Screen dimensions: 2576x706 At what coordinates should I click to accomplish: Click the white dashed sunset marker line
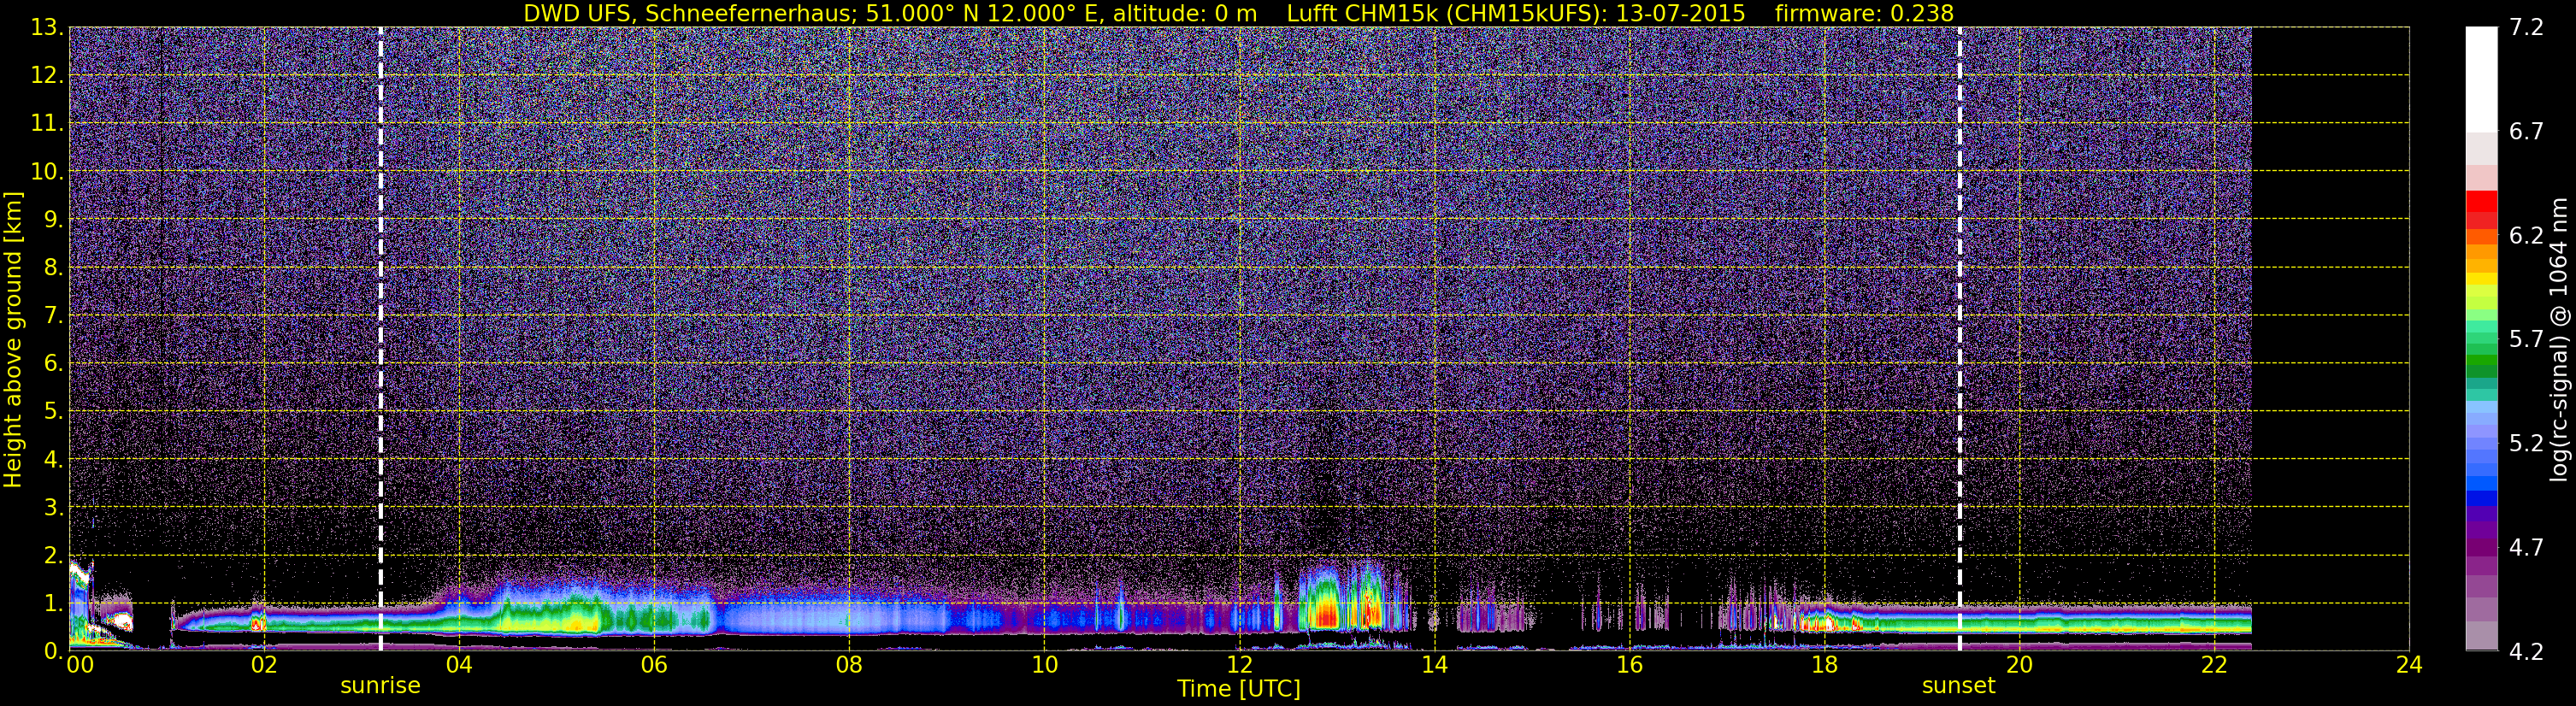pos(1959,339)
